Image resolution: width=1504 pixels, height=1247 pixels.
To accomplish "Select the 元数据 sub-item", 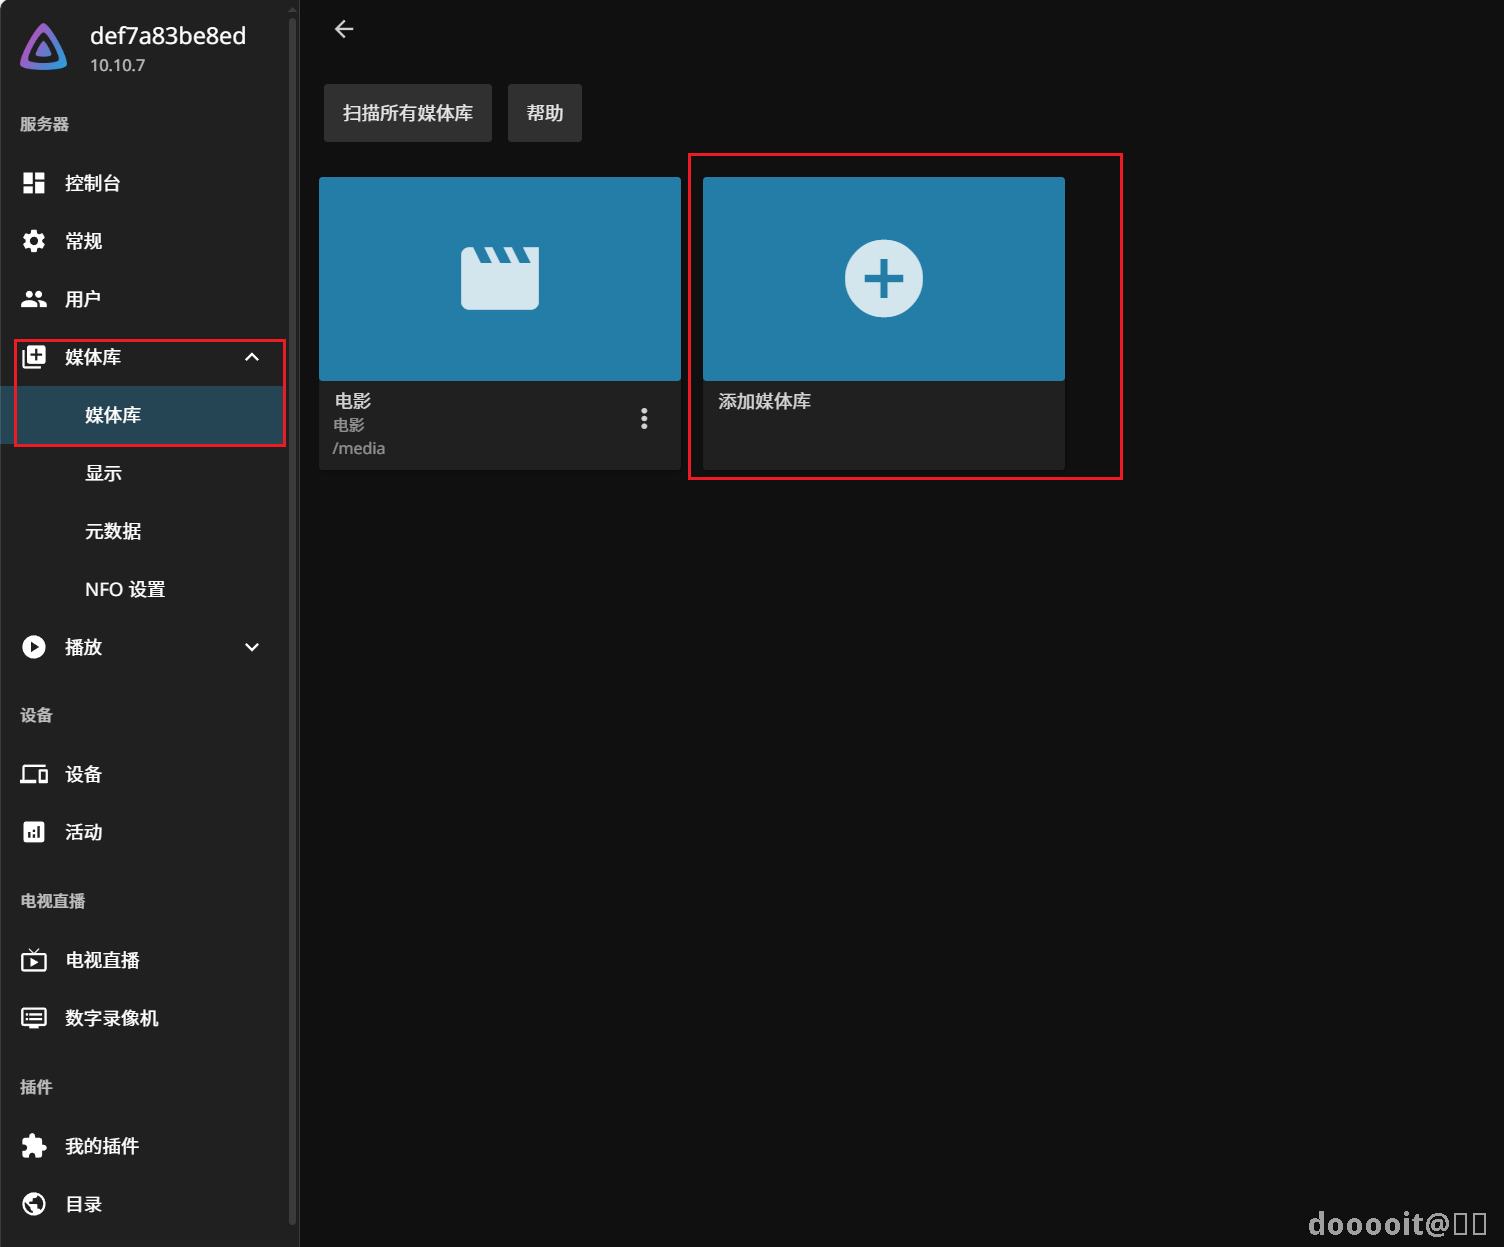I will click(143, 531).
